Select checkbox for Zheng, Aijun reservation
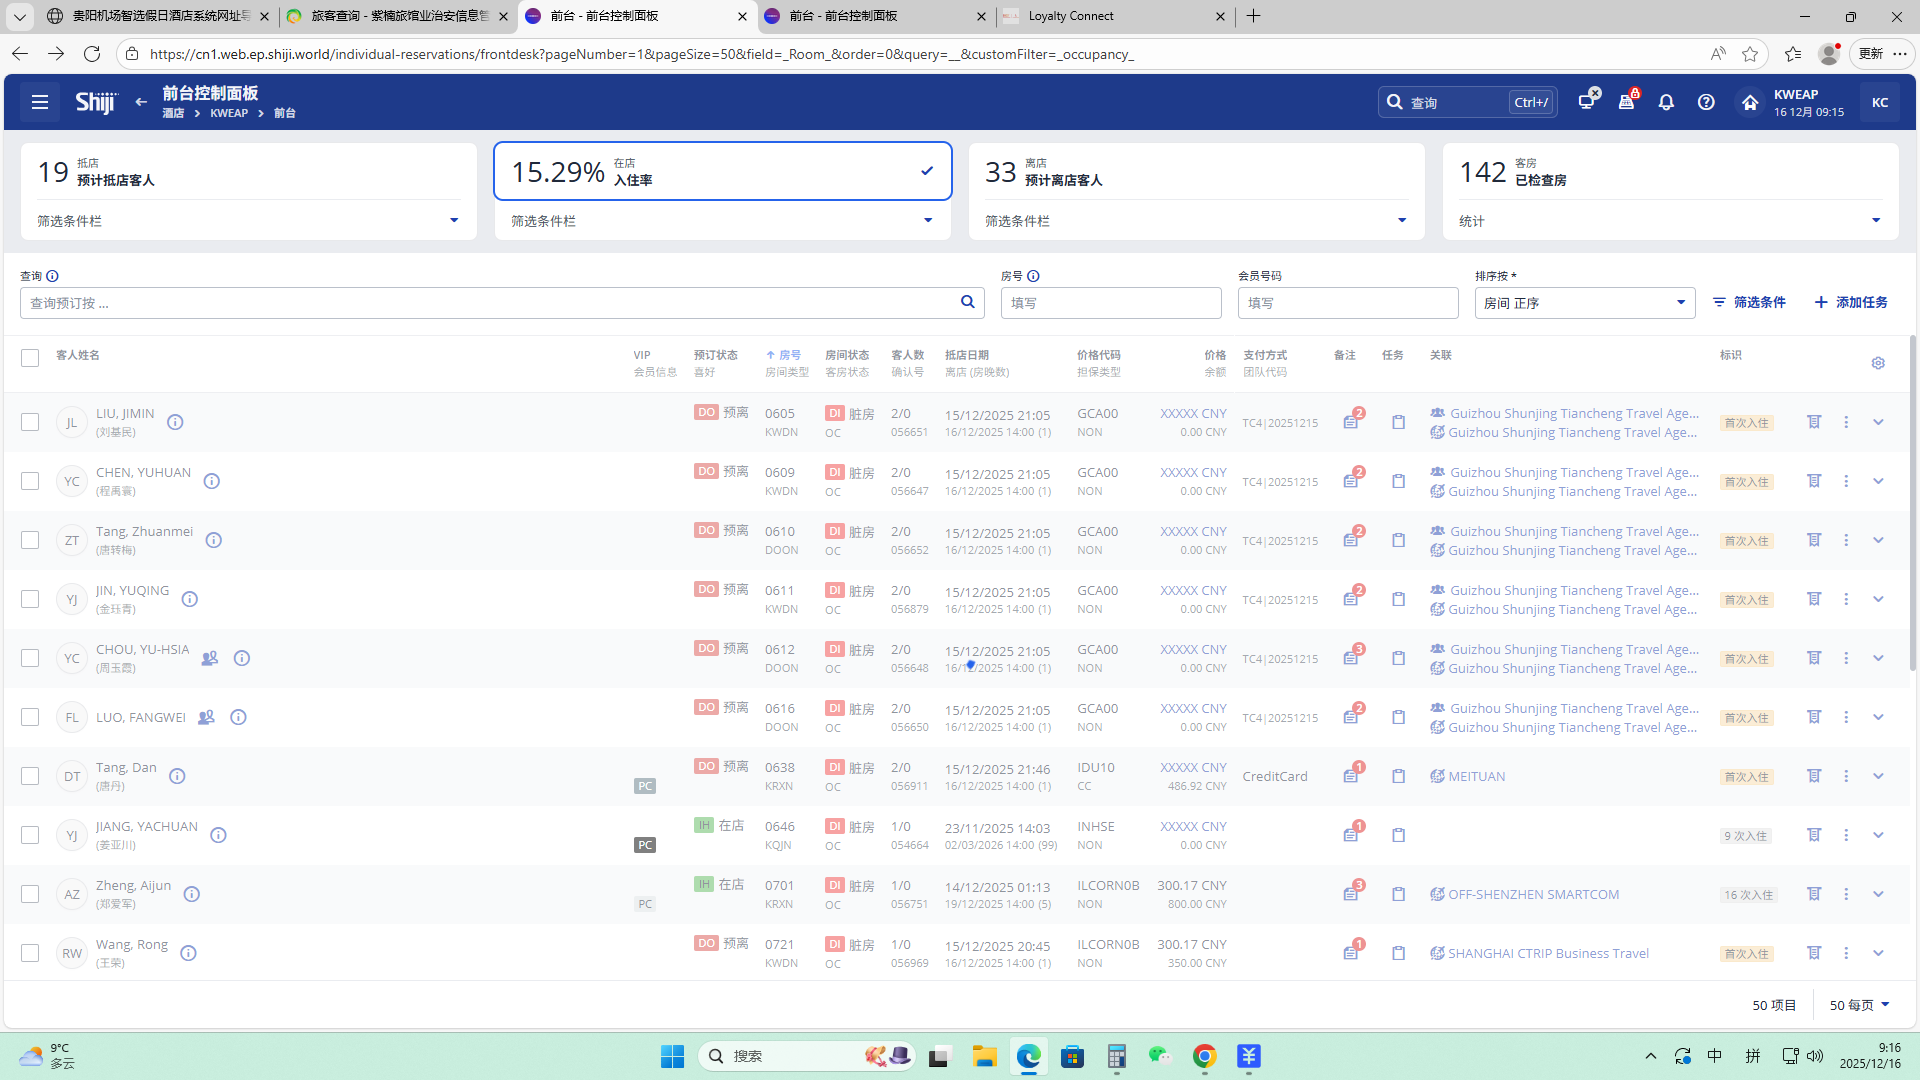The height and width of the screenshot is (1080, 1920). [30, 894]
